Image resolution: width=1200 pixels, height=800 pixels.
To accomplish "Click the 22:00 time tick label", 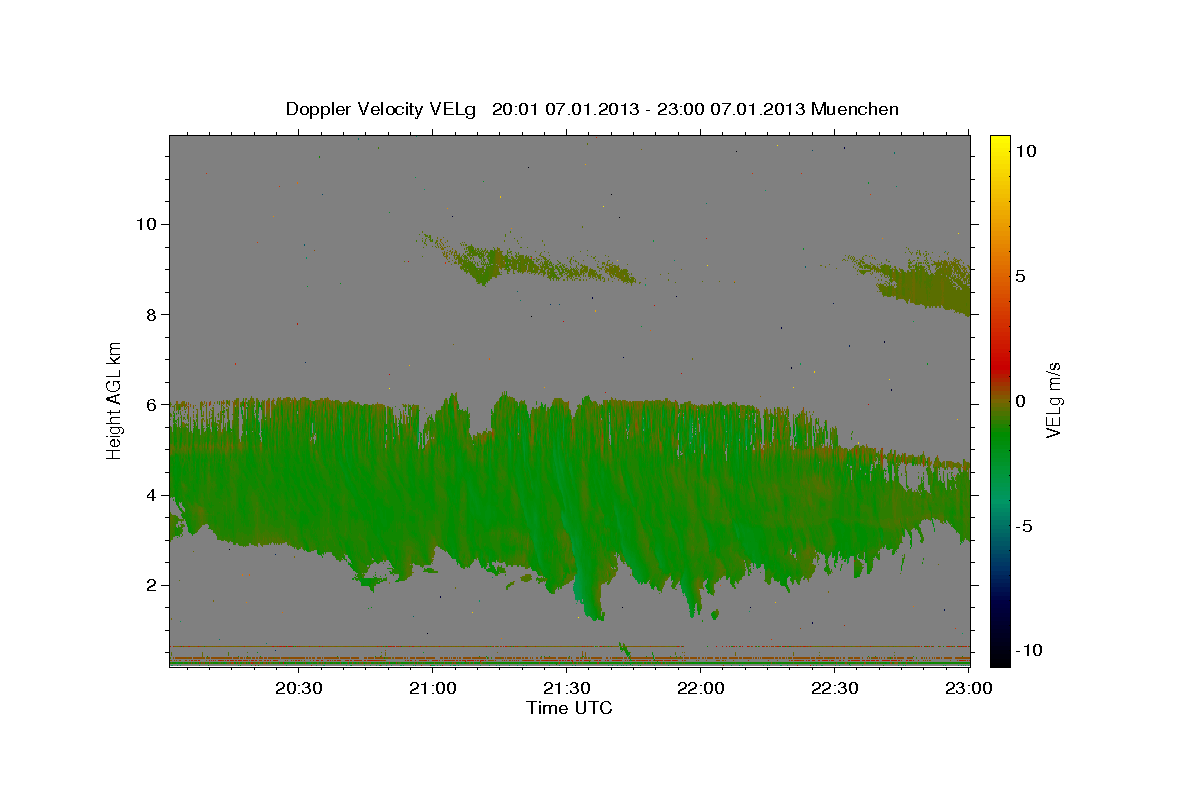I will click(x=701, y=689).
